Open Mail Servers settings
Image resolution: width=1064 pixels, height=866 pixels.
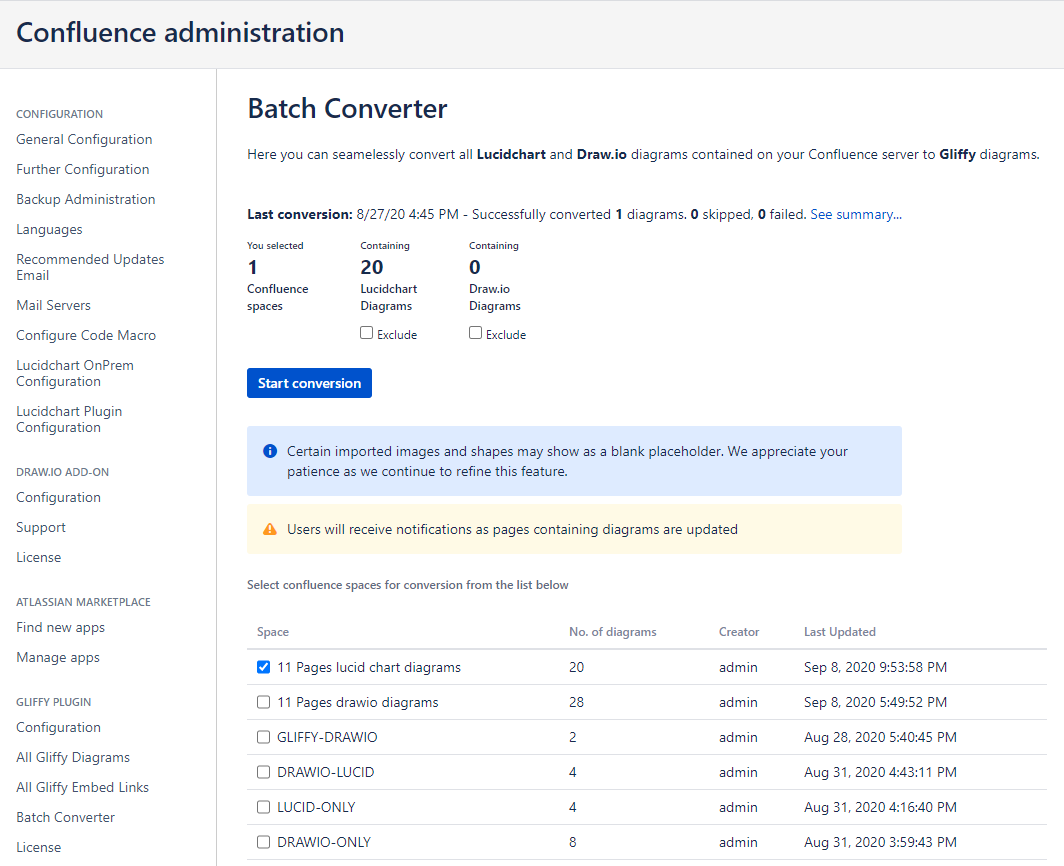53,305
